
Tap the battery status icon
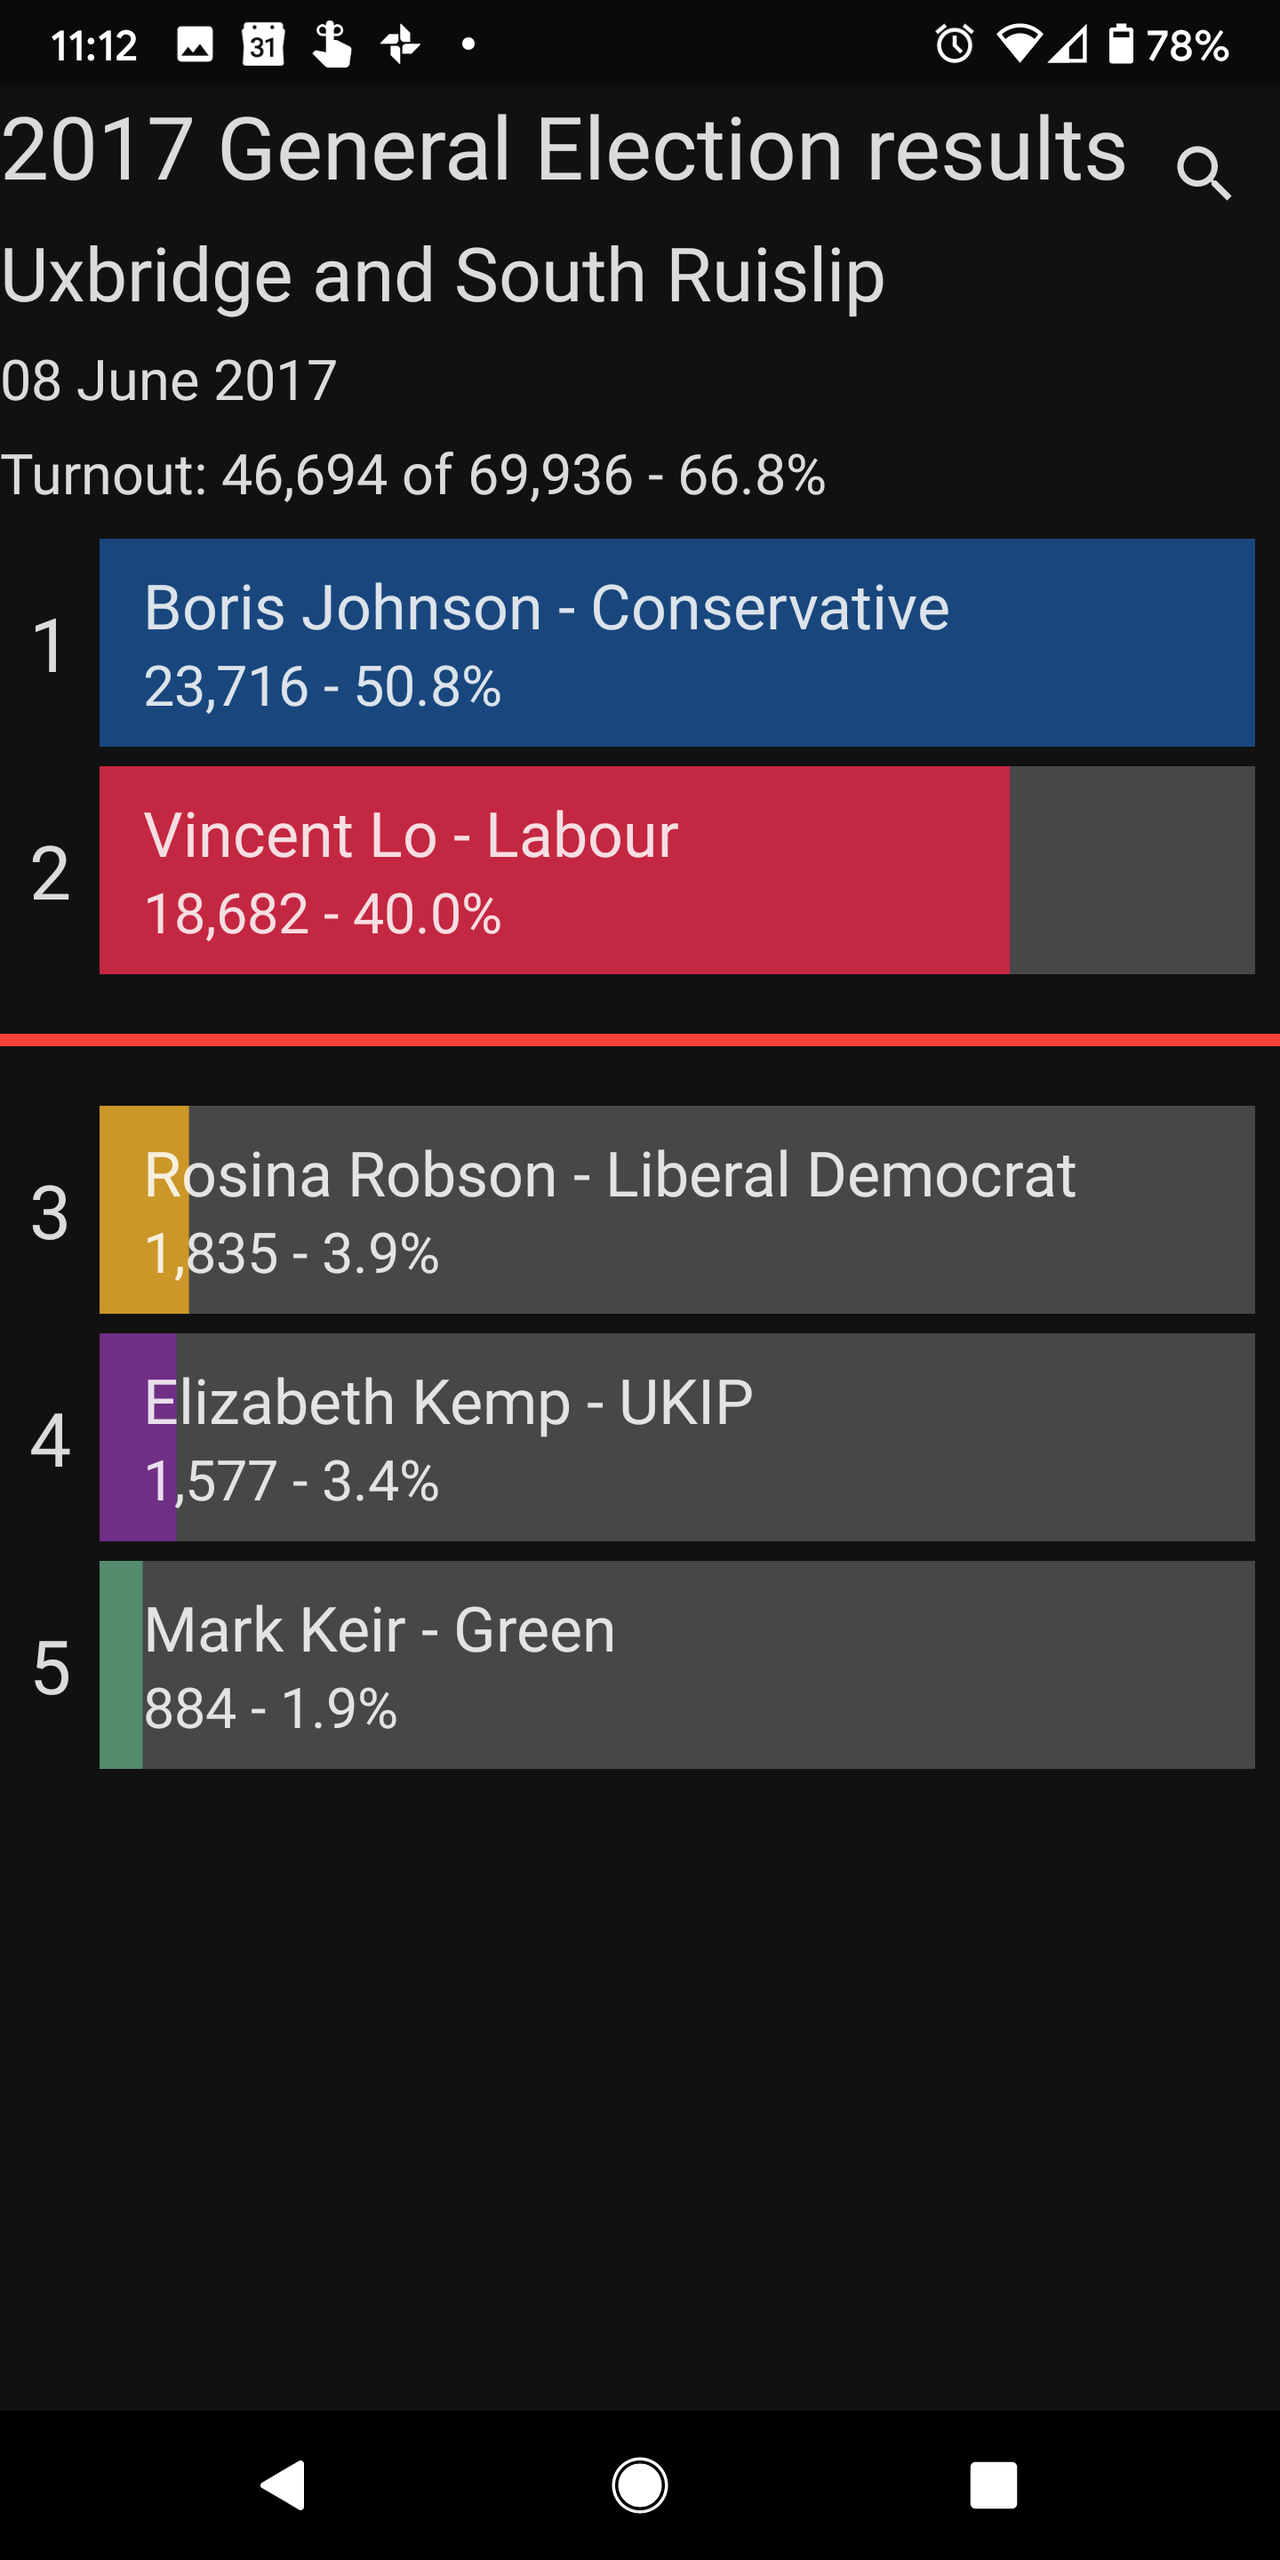tap(1121, 45)
